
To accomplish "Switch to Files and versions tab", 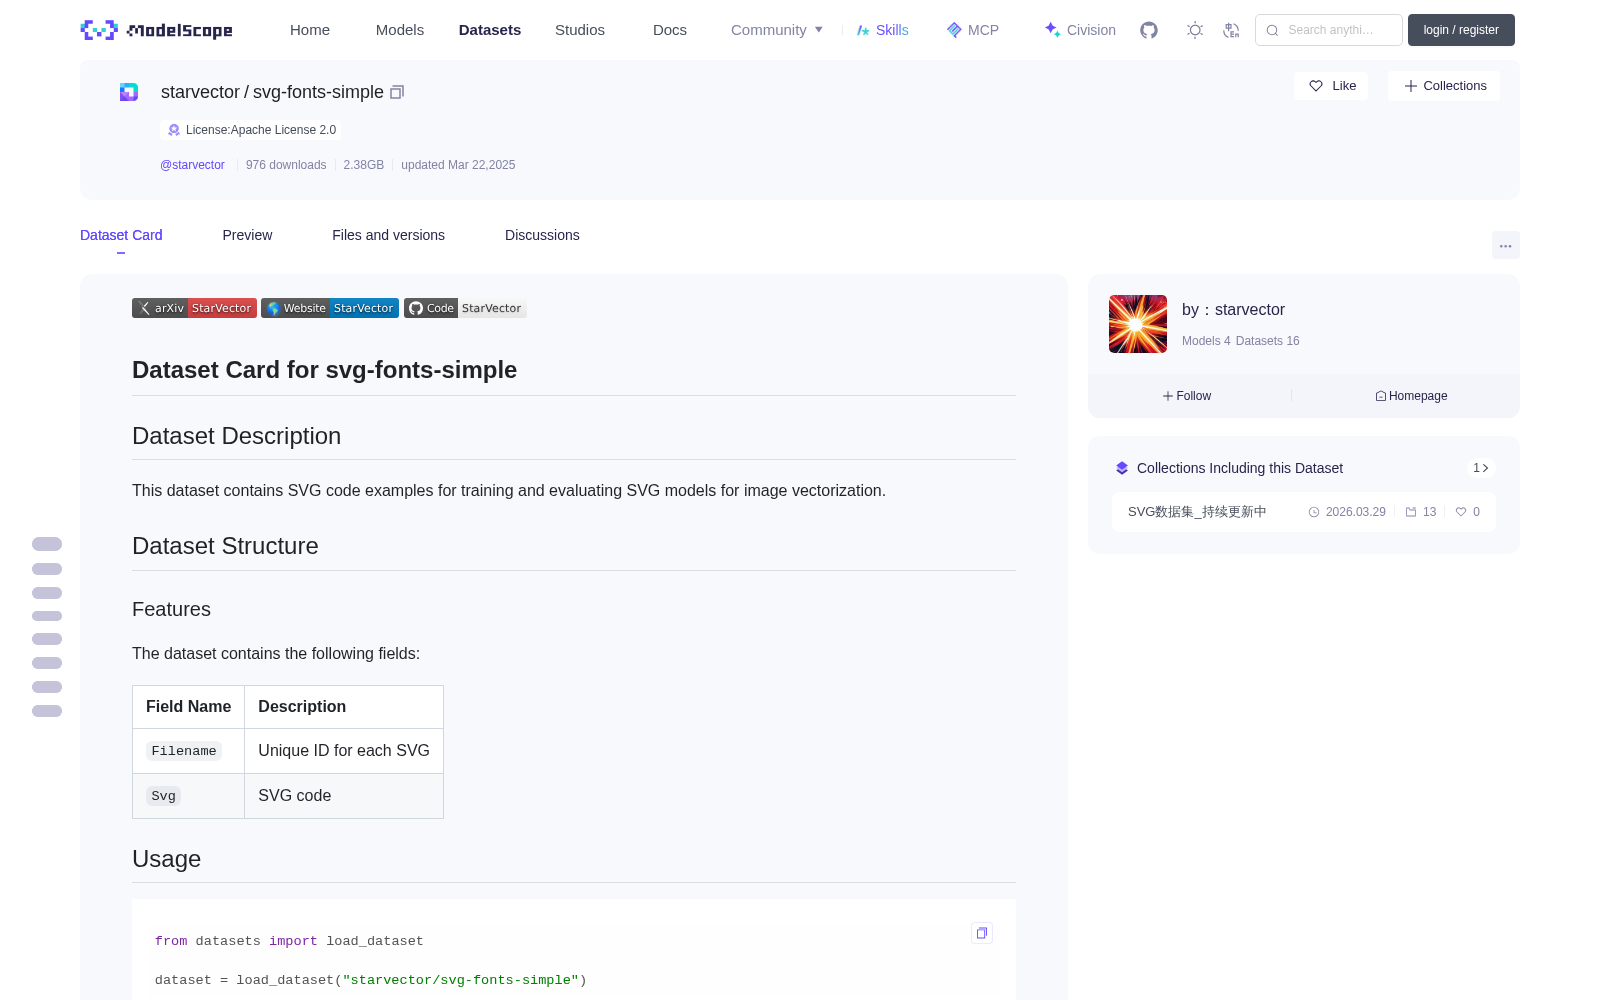I will click(x=388, y=235).
